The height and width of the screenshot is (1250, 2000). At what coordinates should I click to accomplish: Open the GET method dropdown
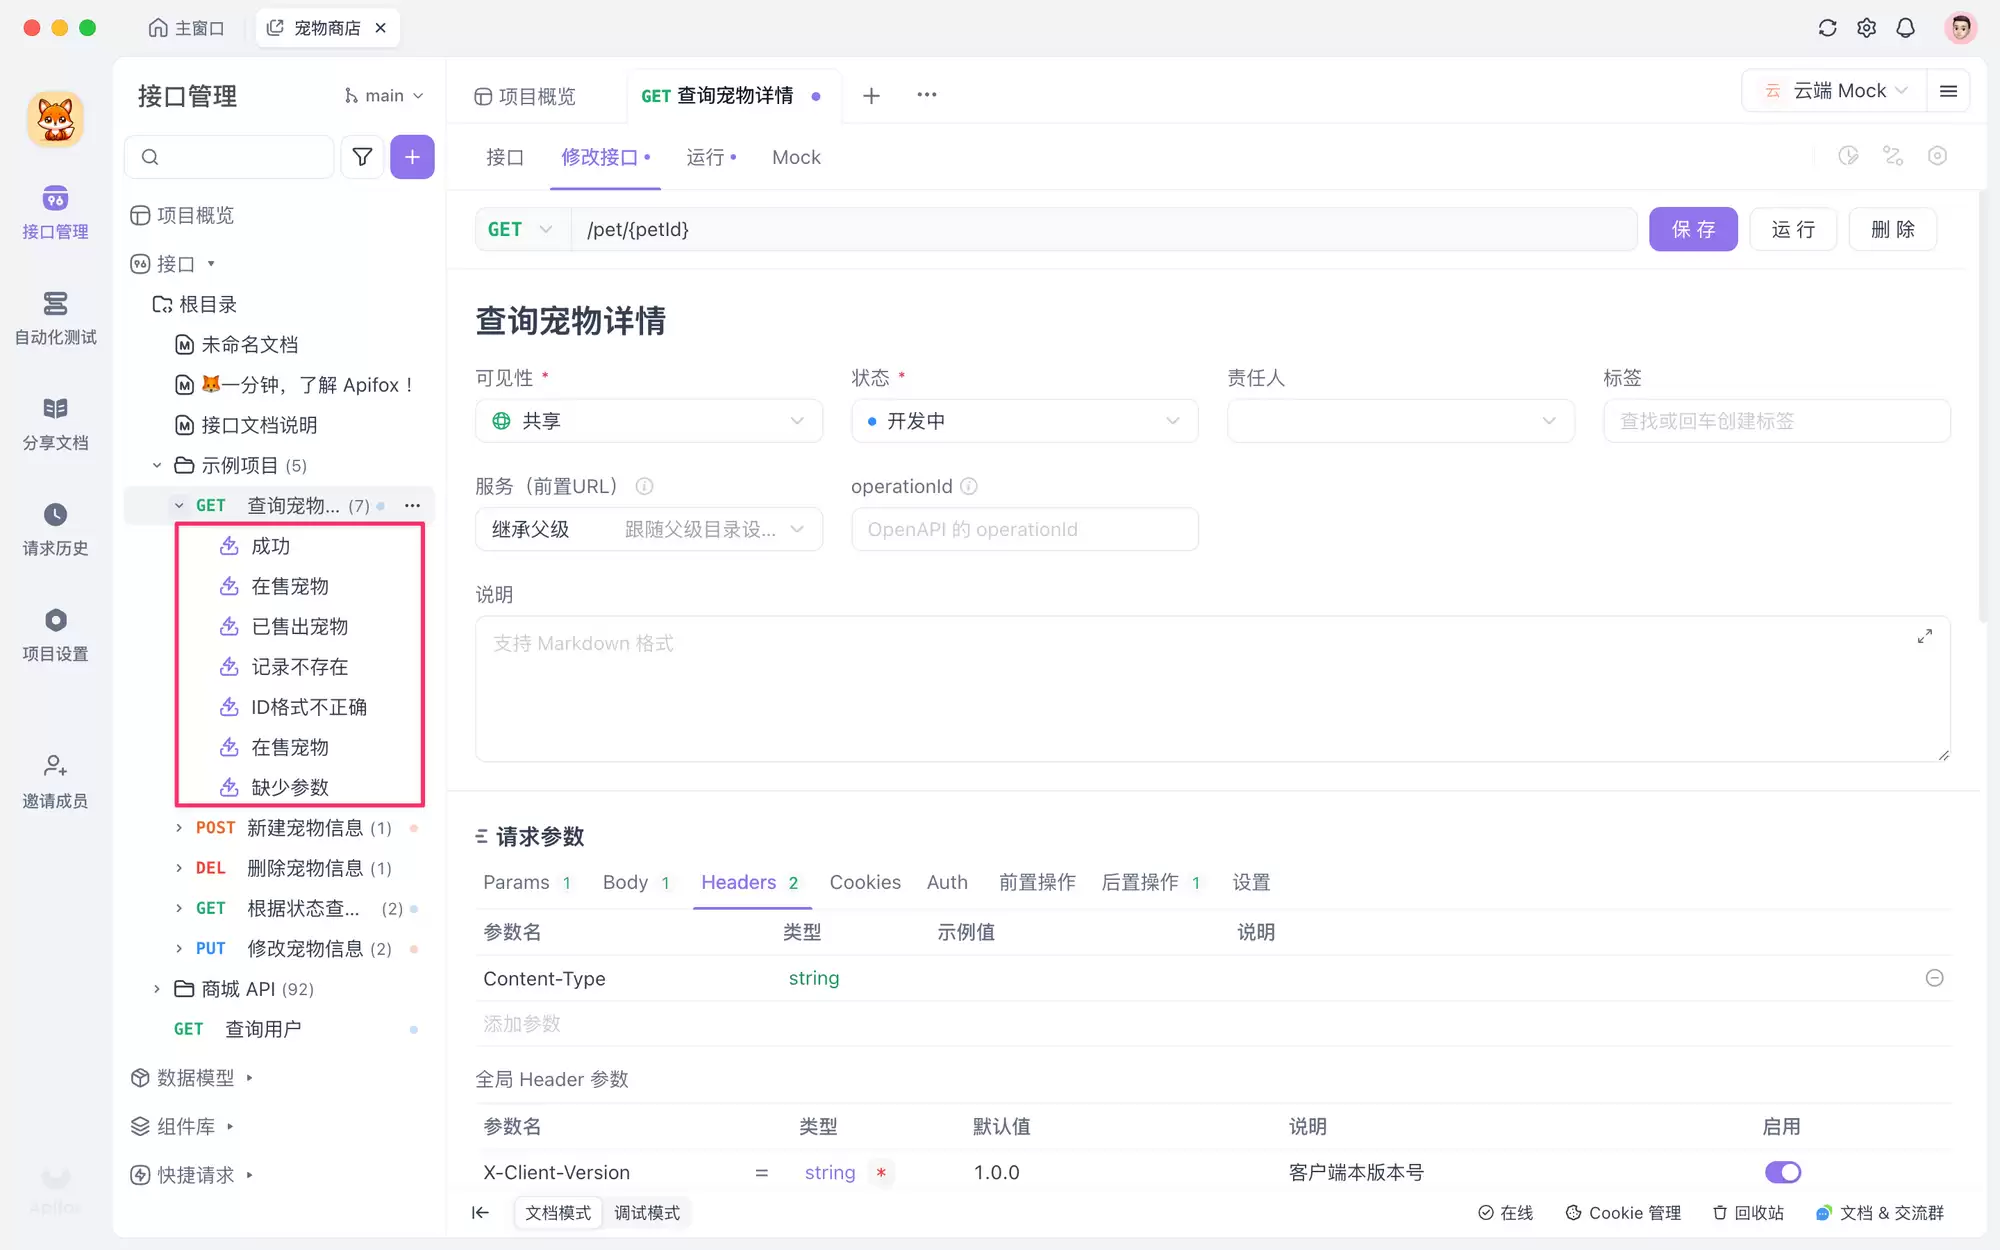click(x=522, y=230)
